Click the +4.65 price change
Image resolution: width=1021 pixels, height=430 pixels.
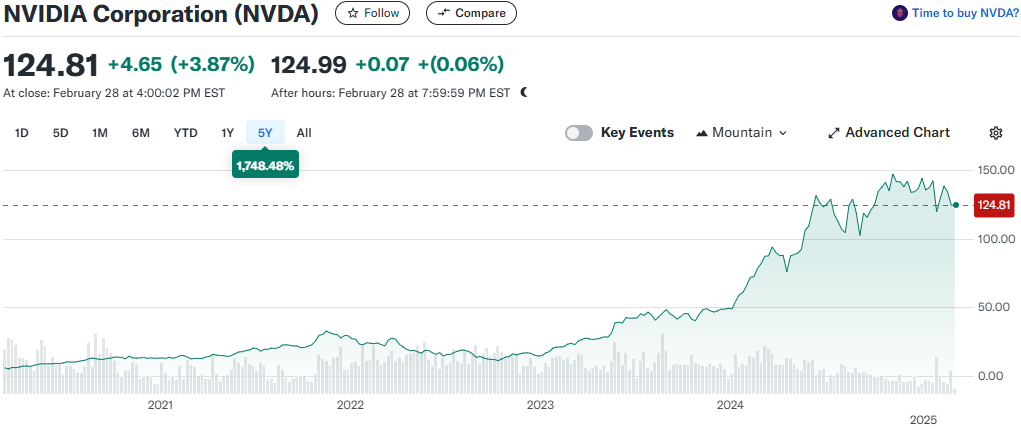pos(135,64)
